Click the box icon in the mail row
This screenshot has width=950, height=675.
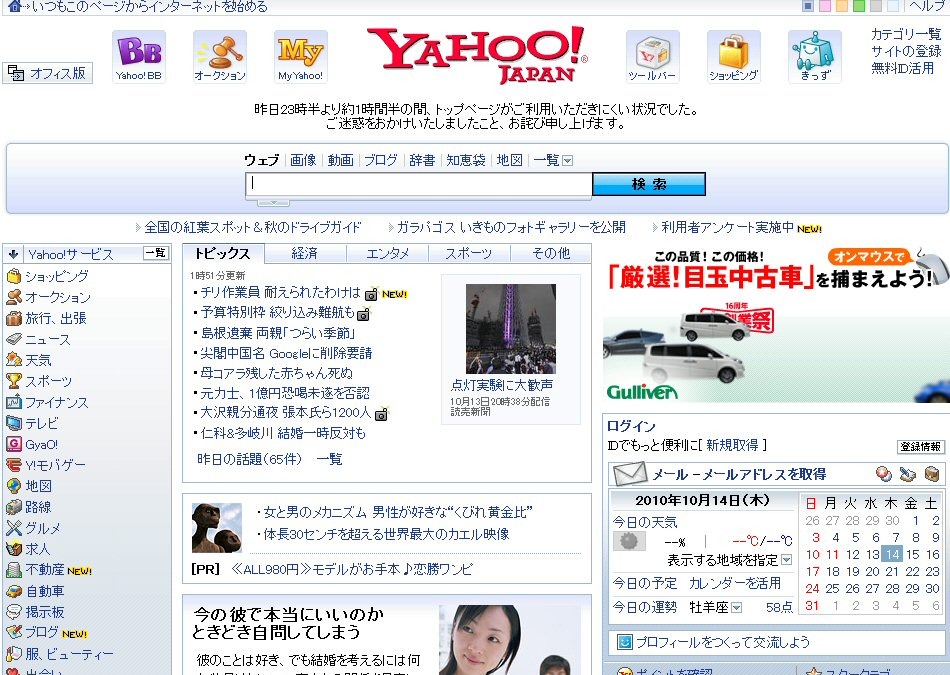932,474
